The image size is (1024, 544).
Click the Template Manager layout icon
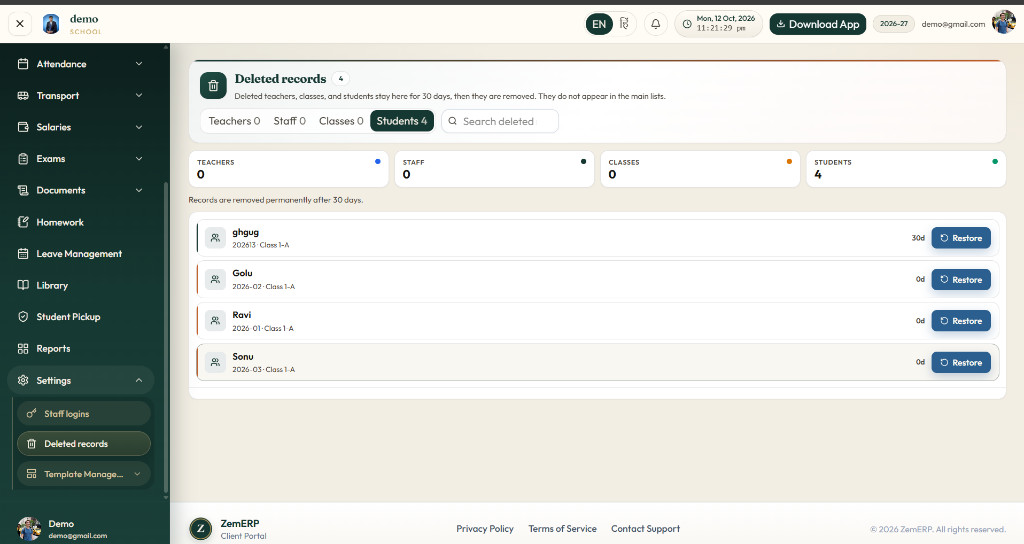31,474
